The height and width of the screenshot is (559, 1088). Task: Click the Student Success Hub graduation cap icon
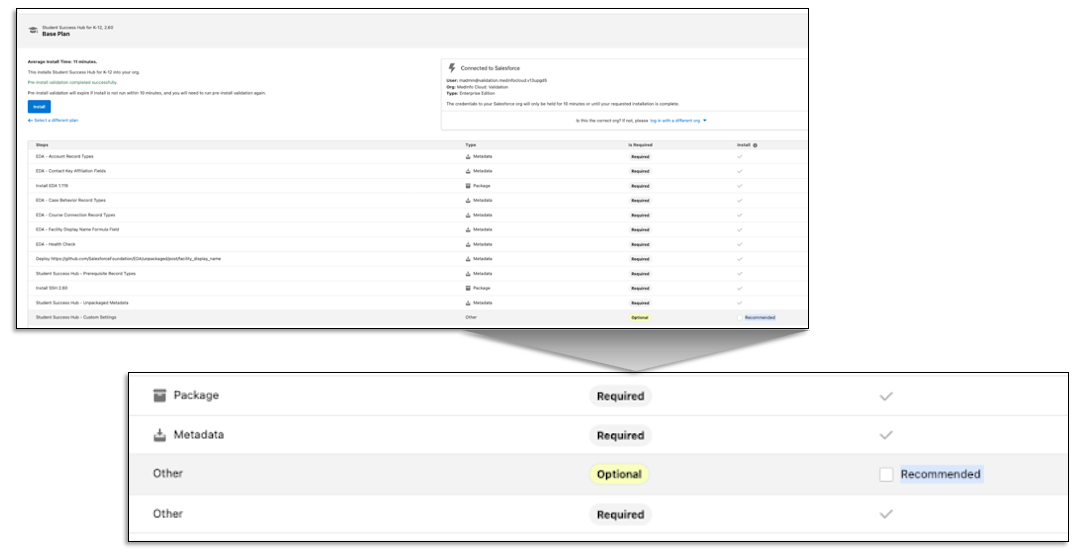click(x=34, y=30)
